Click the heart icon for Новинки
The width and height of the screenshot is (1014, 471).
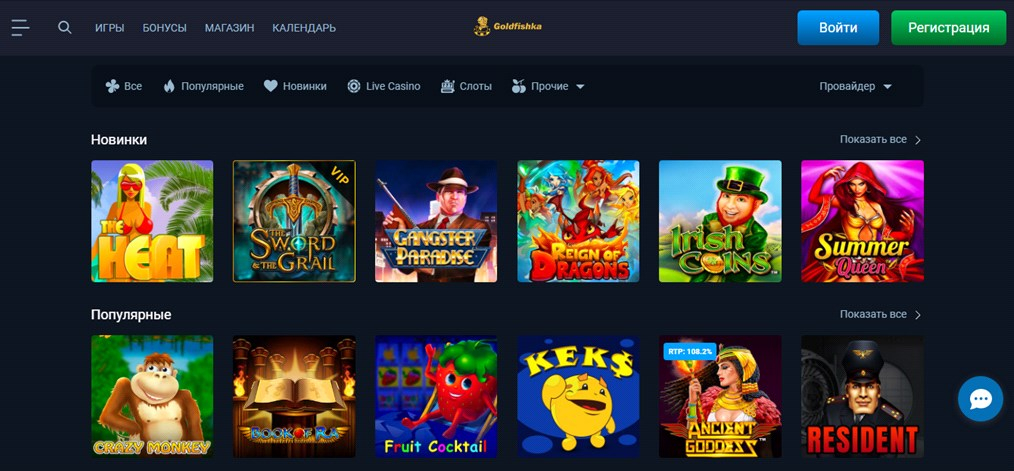[x=270, y=86]
